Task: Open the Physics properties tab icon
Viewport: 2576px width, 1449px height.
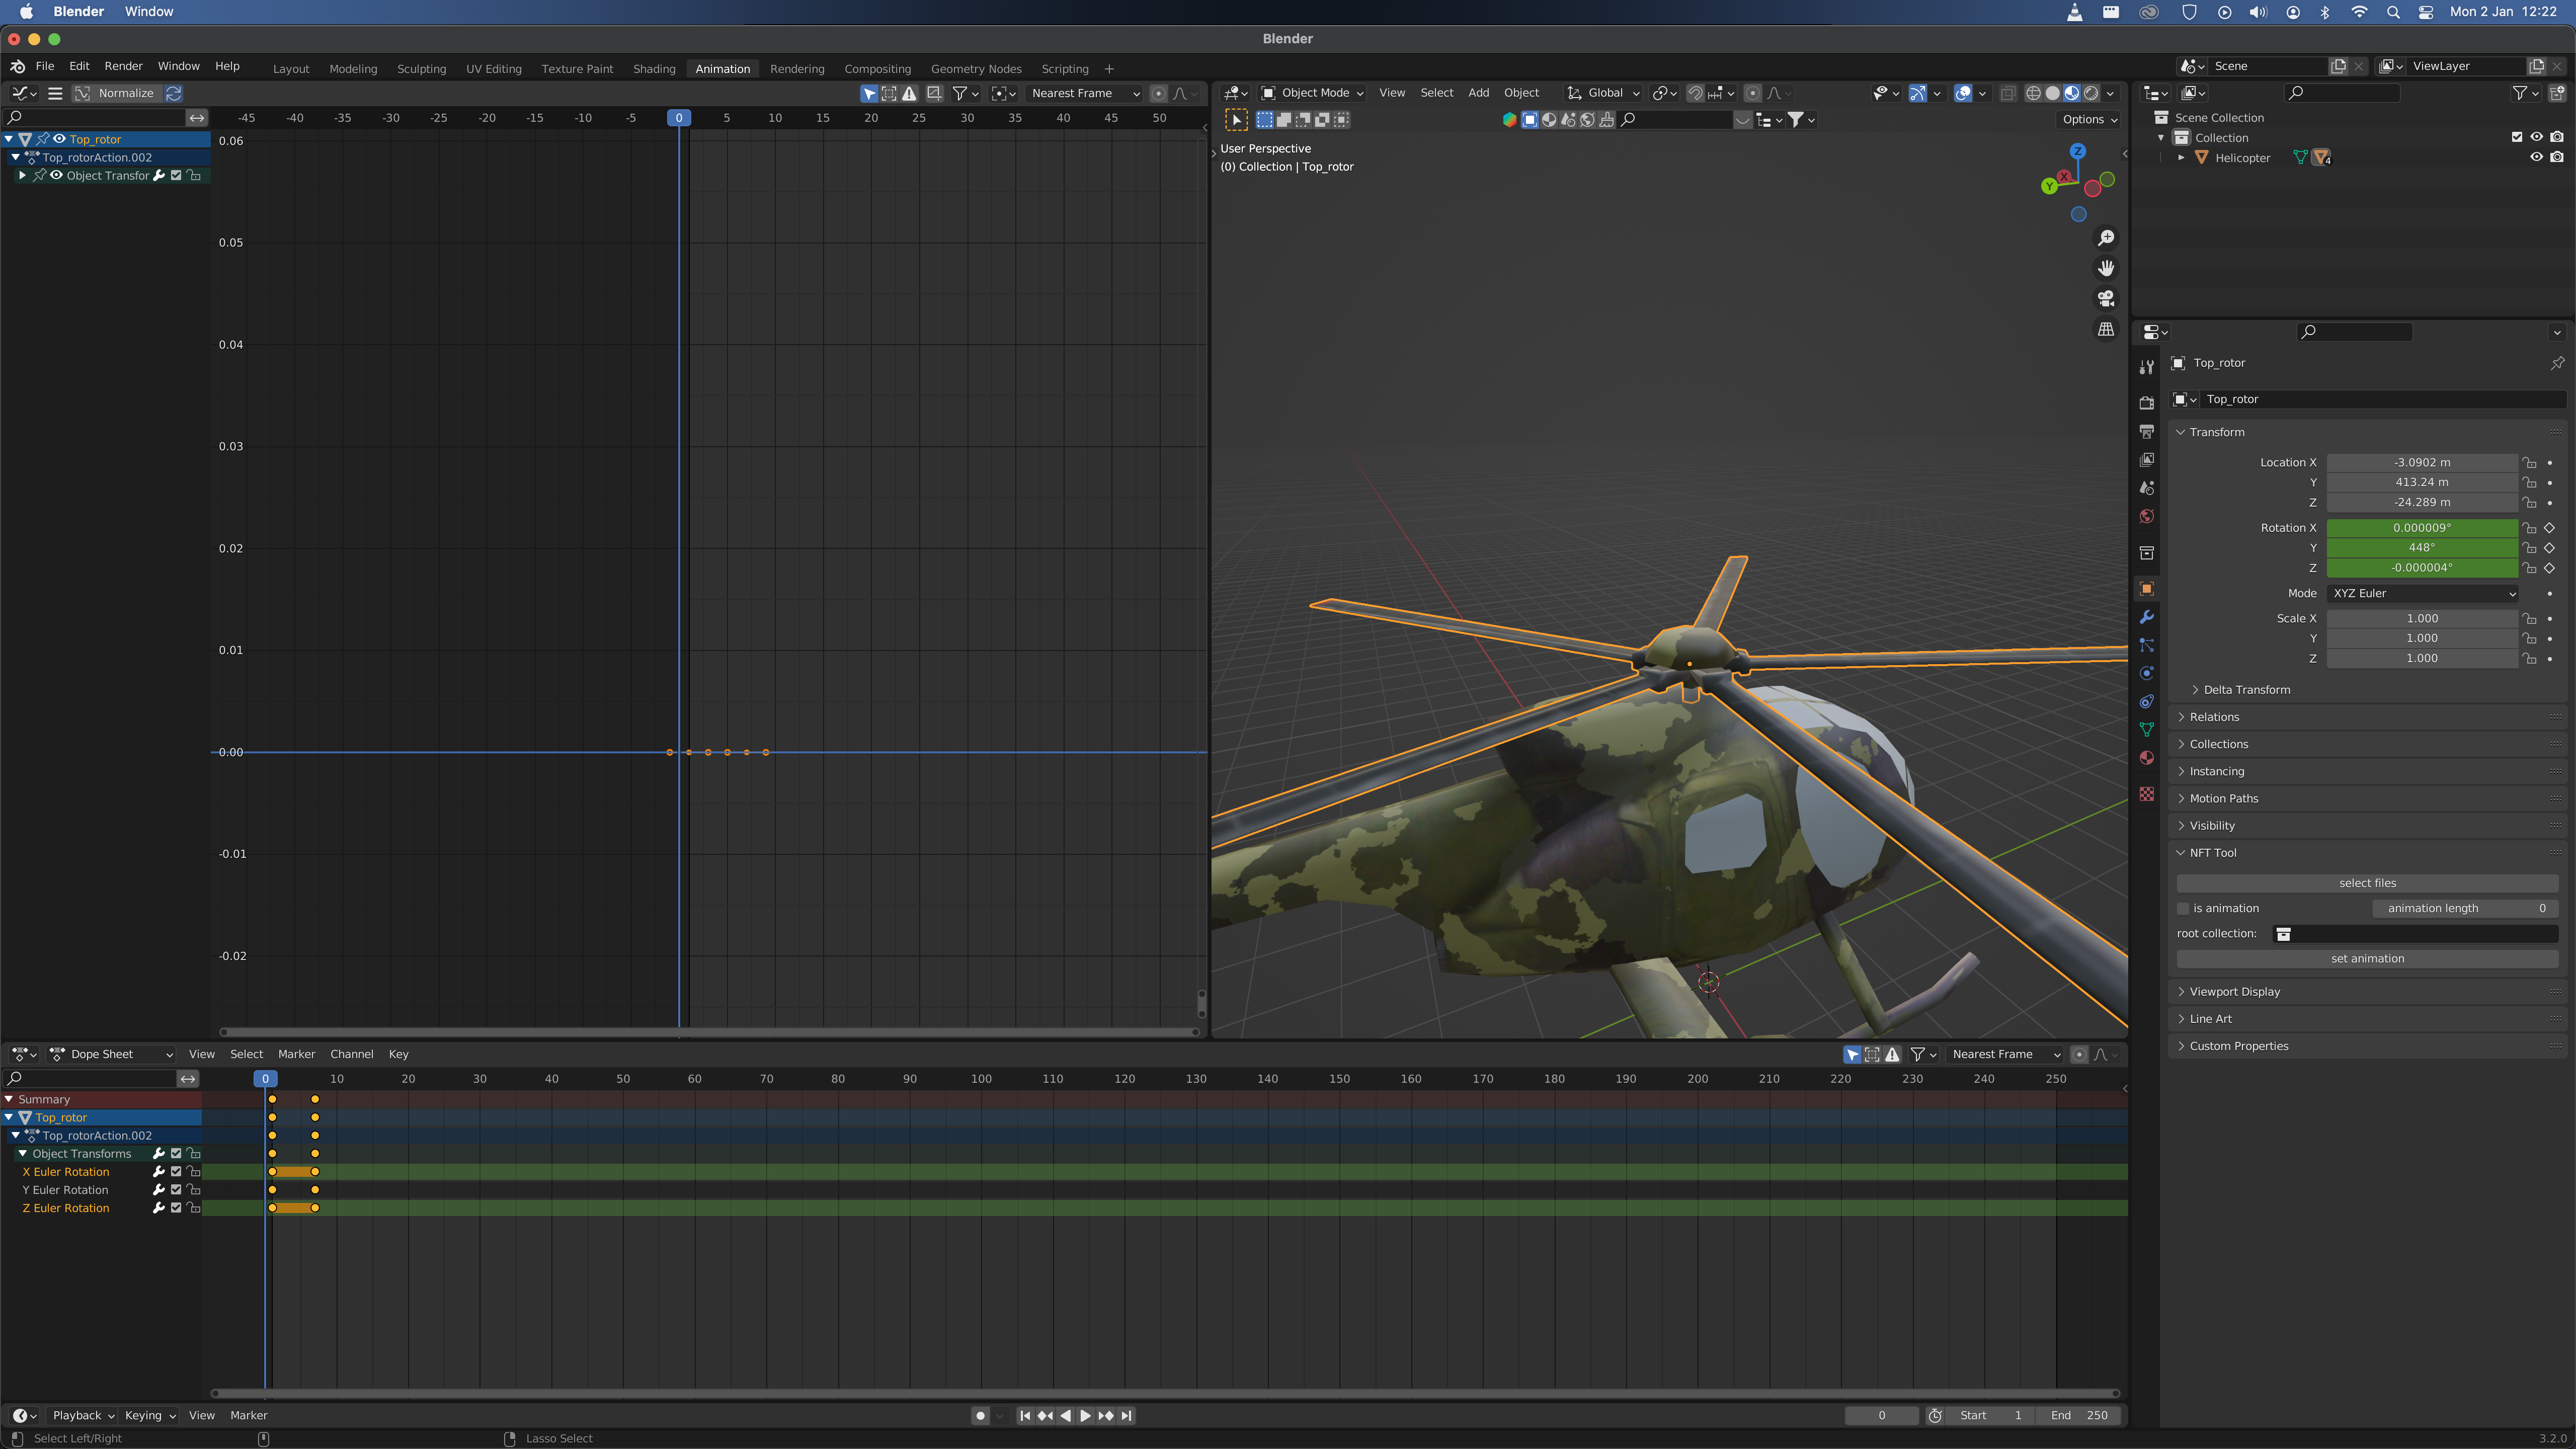Action: (2146, 673)
